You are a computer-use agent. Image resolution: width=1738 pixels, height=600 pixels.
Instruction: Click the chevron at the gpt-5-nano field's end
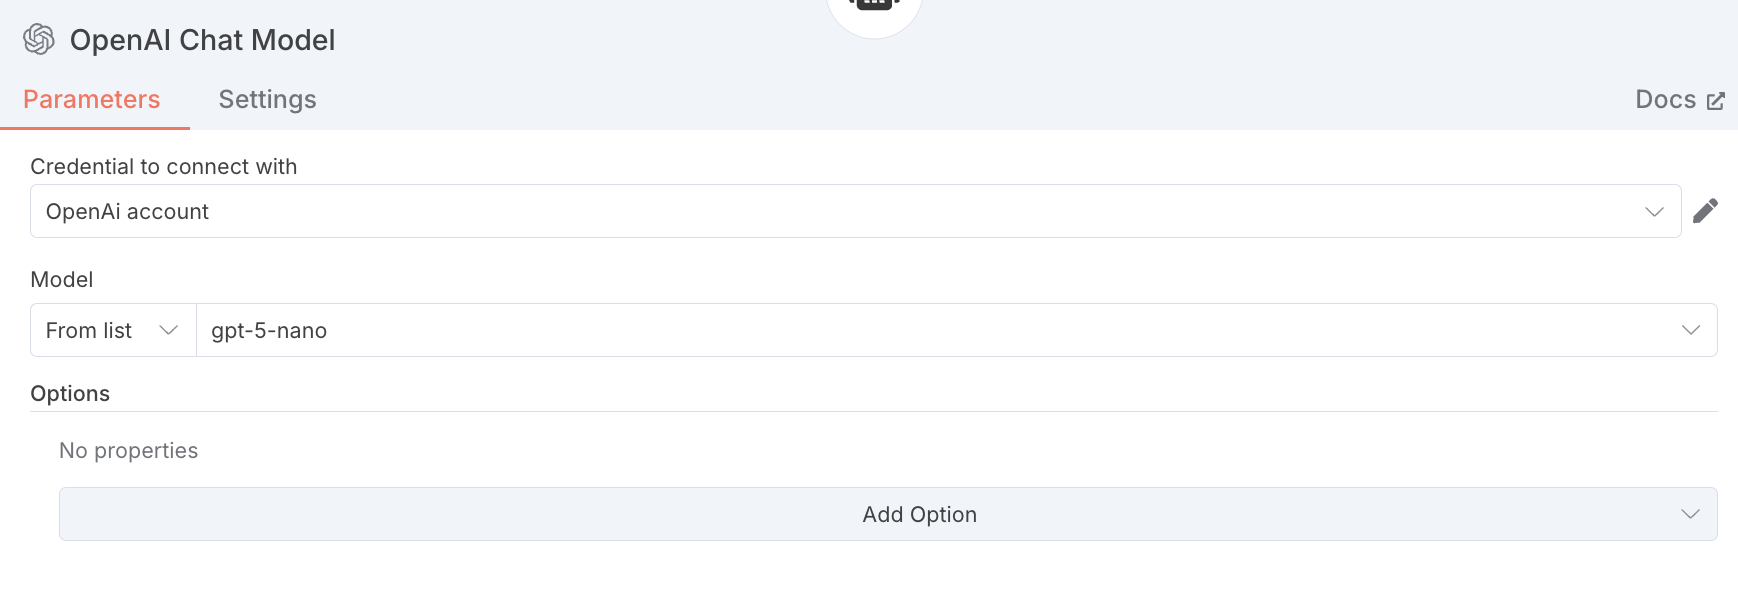point(1691,330)
